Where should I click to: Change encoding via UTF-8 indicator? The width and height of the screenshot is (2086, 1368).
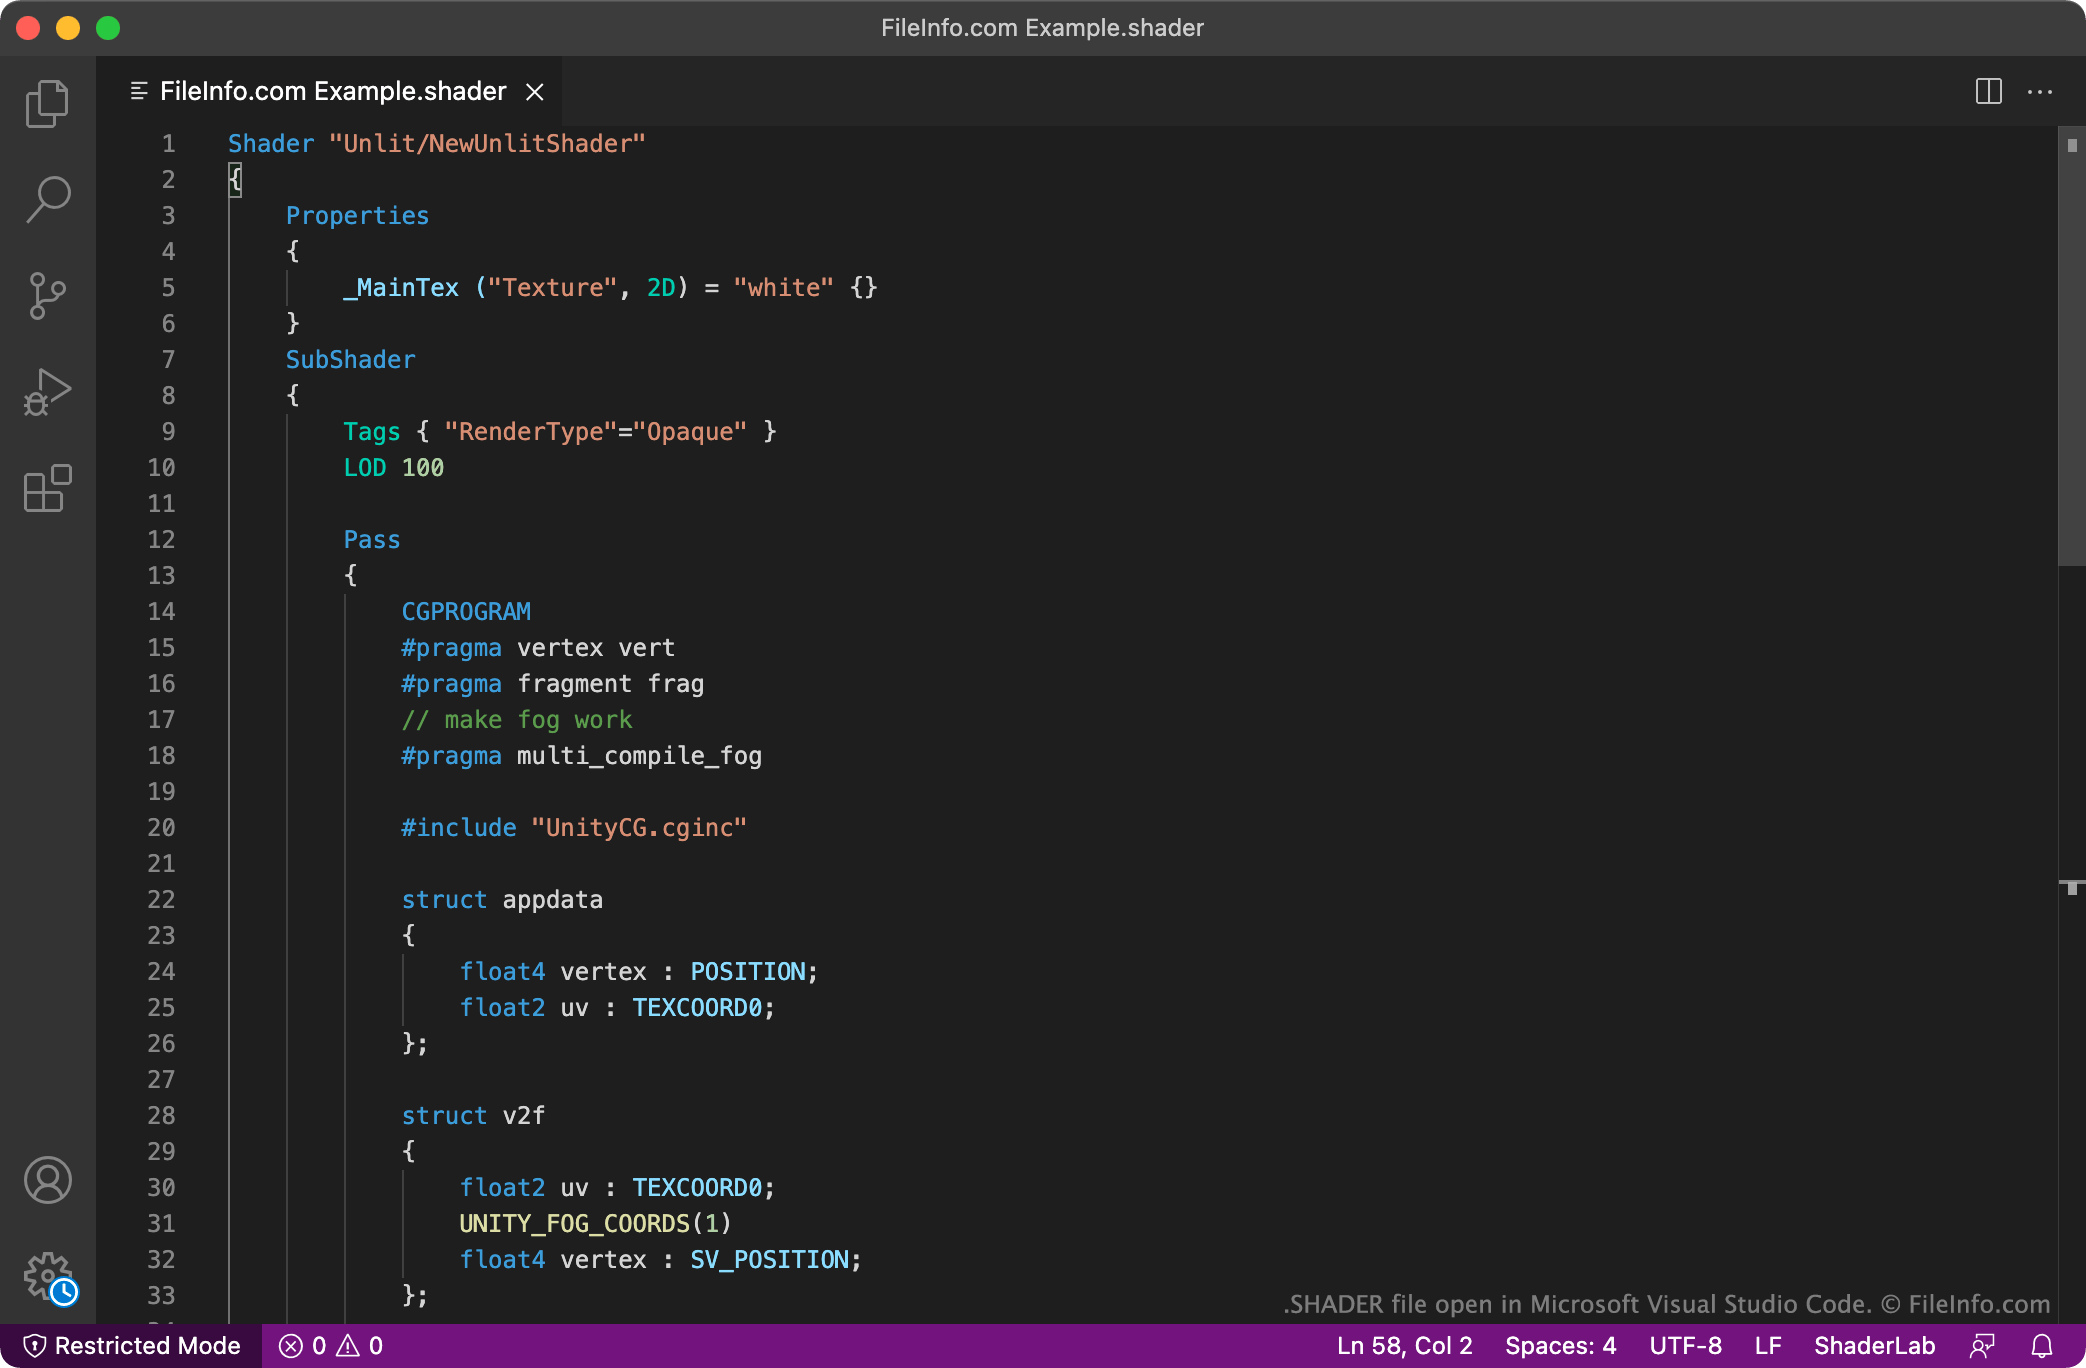1685,1346
